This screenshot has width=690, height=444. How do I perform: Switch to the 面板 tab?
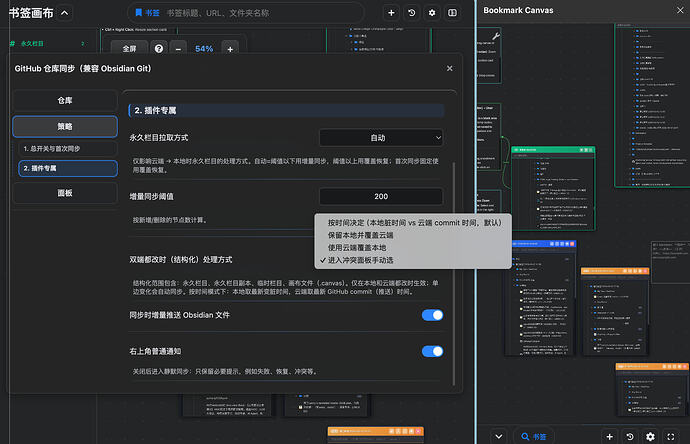pyautogui.click(x=65, y=193)
